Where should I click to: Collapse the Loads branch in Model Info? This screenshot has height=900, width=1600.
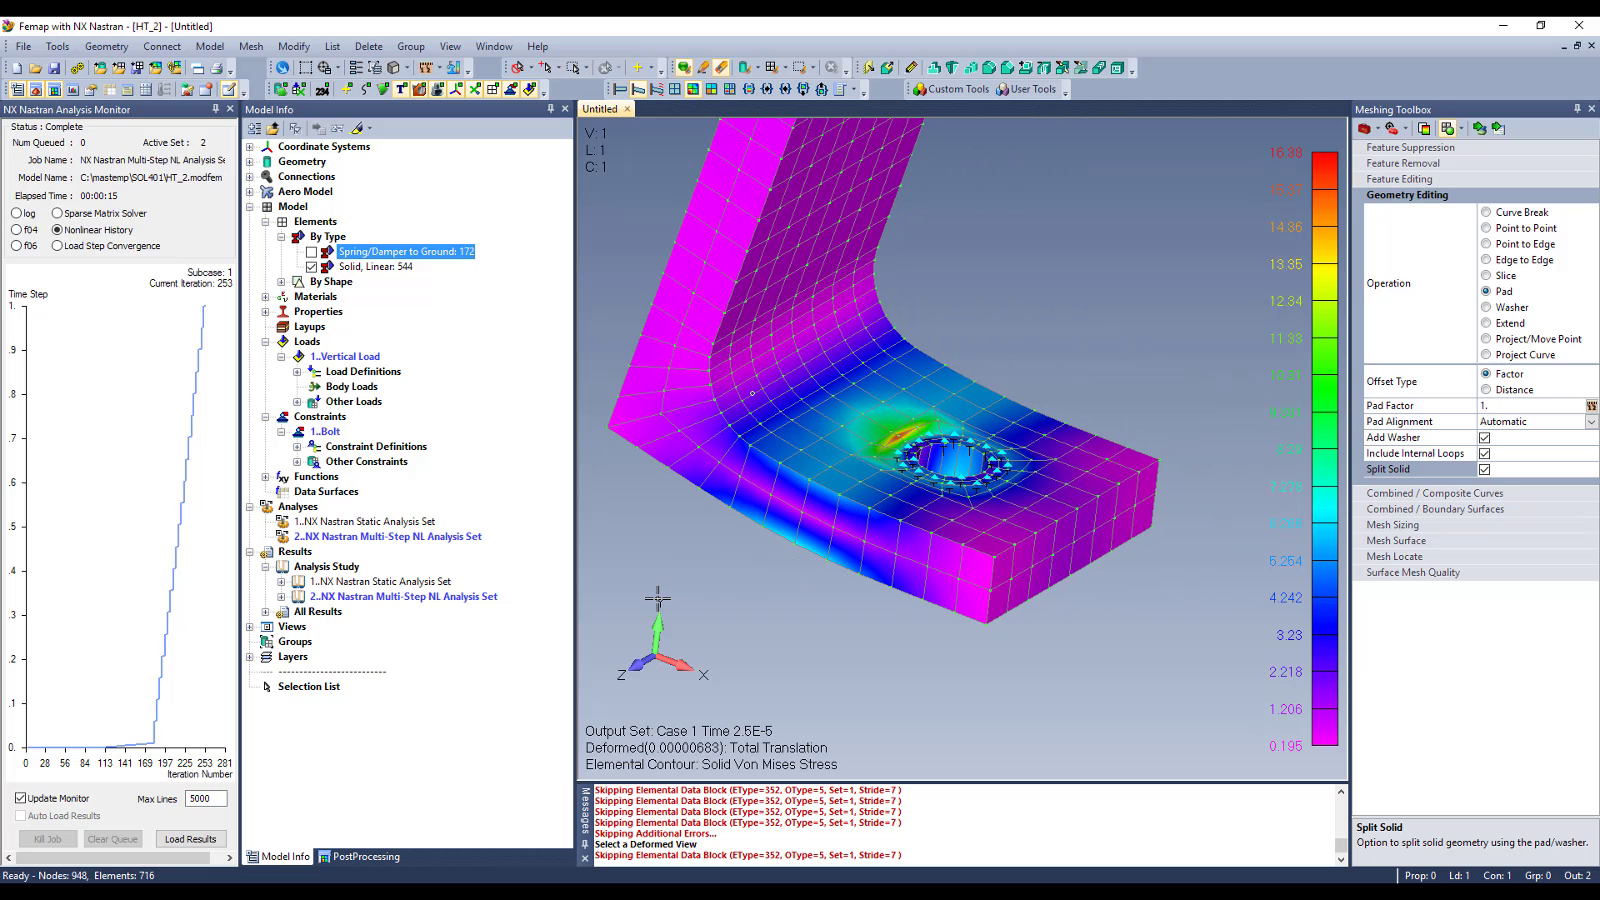[266, 341]
